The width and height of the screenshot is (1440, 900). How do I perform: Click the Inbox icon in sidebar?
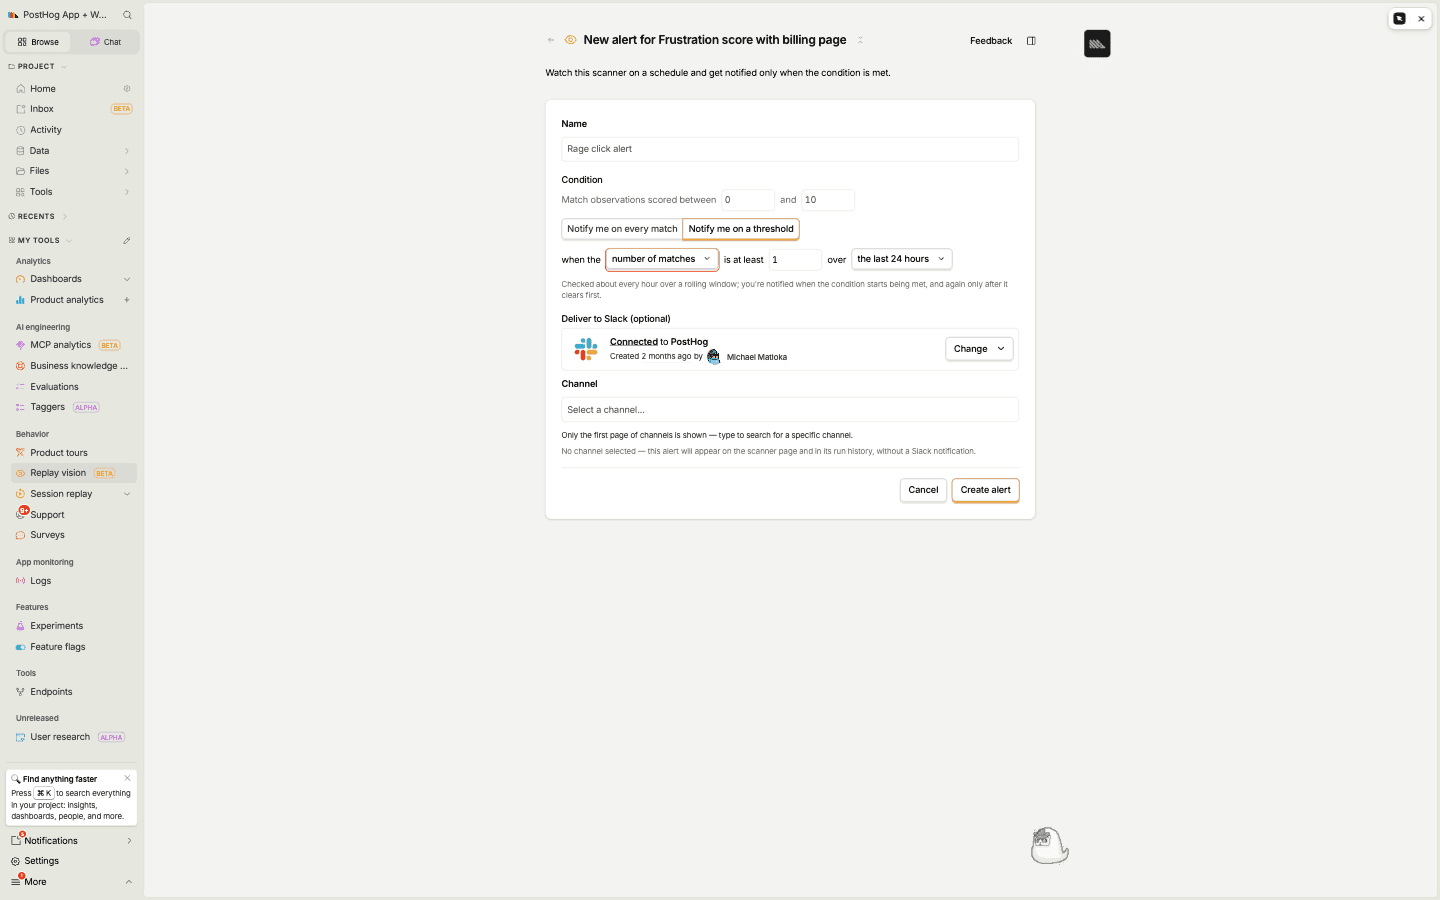point(20,109)
